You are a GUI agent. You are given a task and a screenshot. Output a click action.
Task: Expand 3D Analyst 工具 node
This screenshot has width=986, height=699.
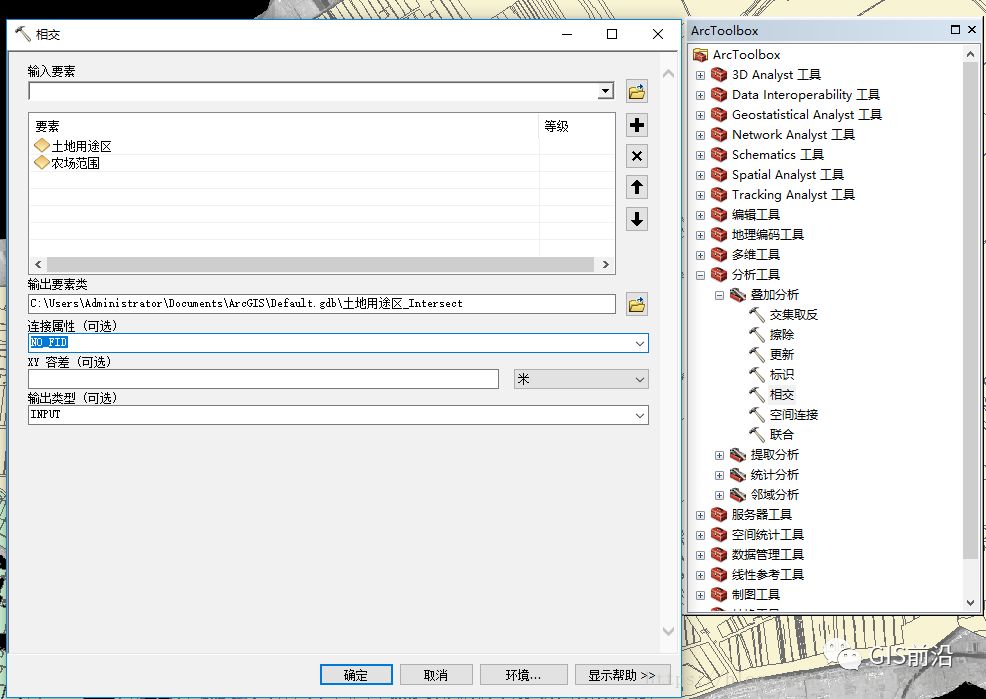[700, 75]
